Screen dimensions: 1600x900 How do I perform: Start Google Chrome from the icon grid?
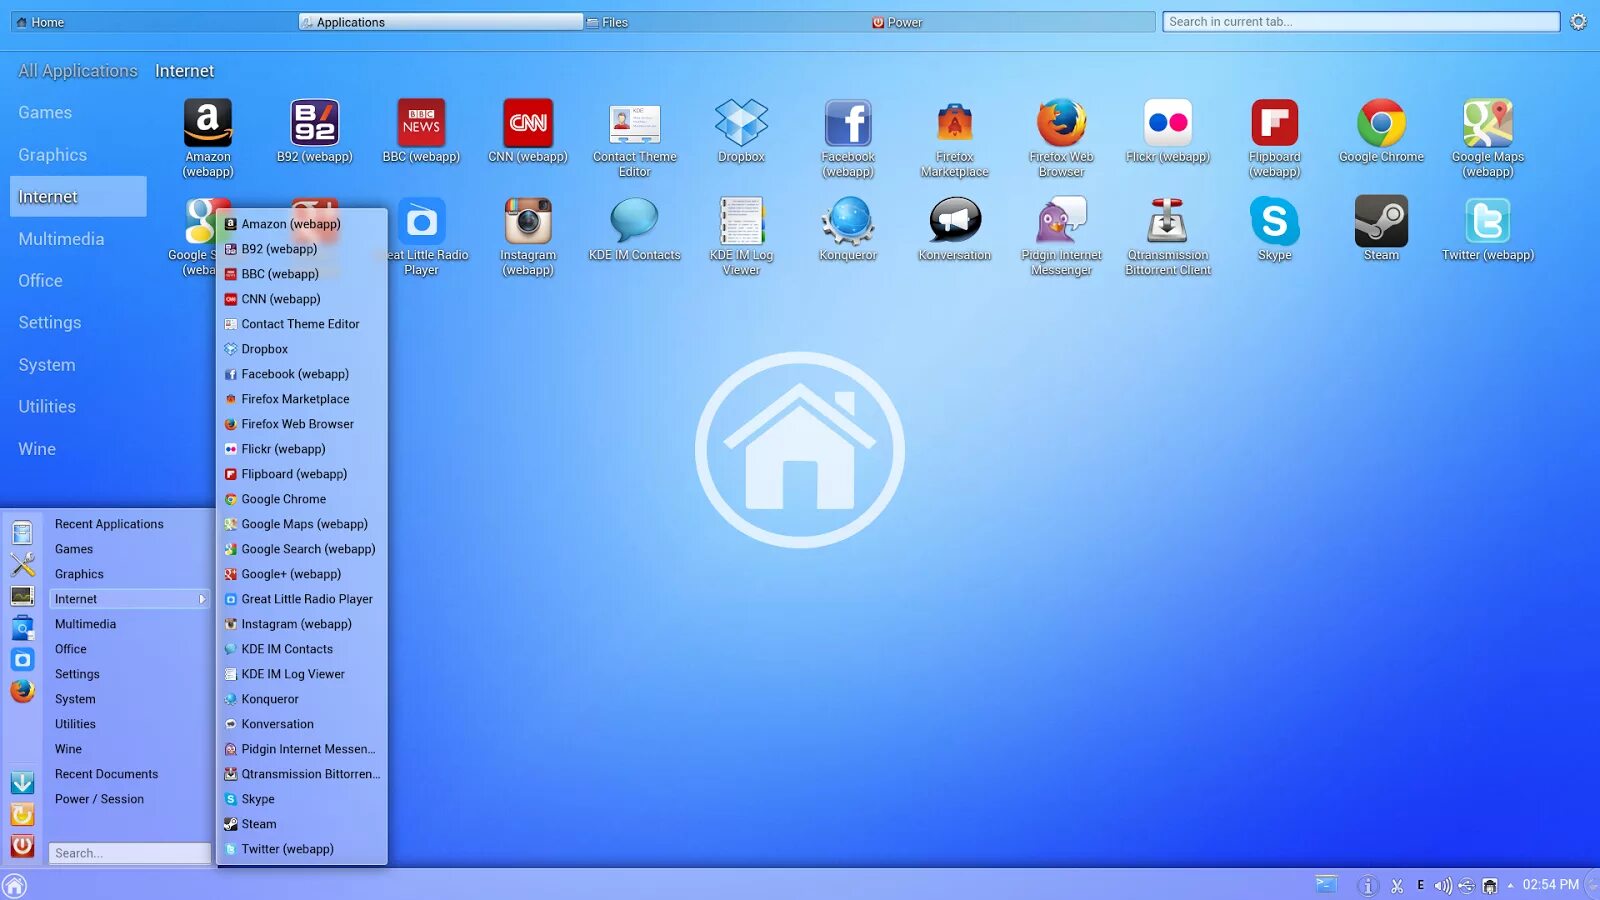(x=1381, y=123)
